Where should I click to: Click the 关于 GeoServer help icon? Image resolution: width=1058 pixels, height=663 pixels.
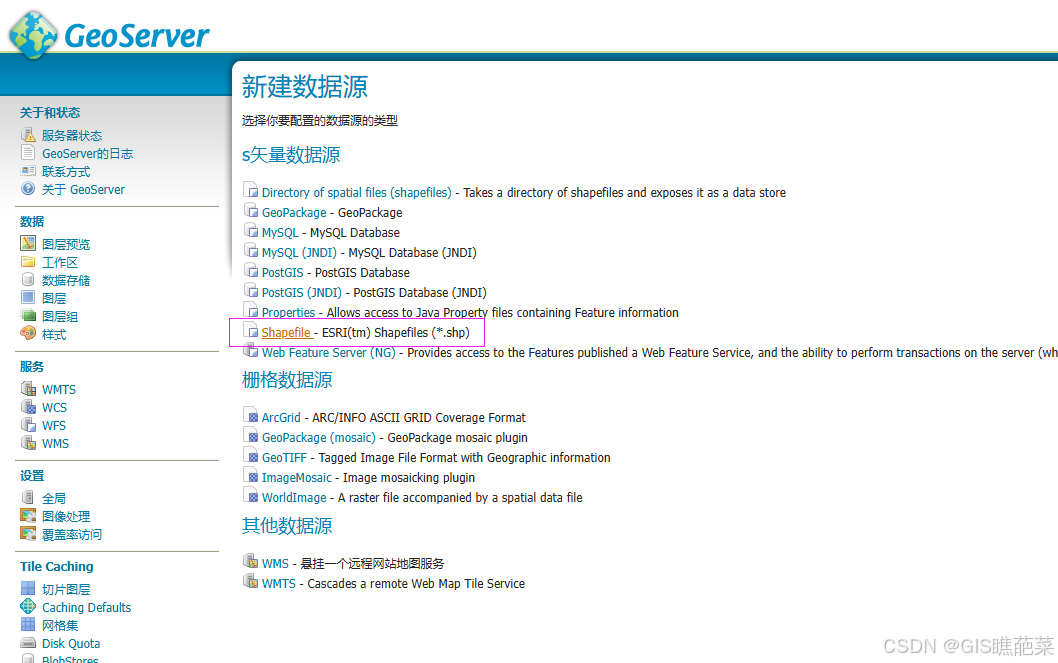[x=28, y=189]
